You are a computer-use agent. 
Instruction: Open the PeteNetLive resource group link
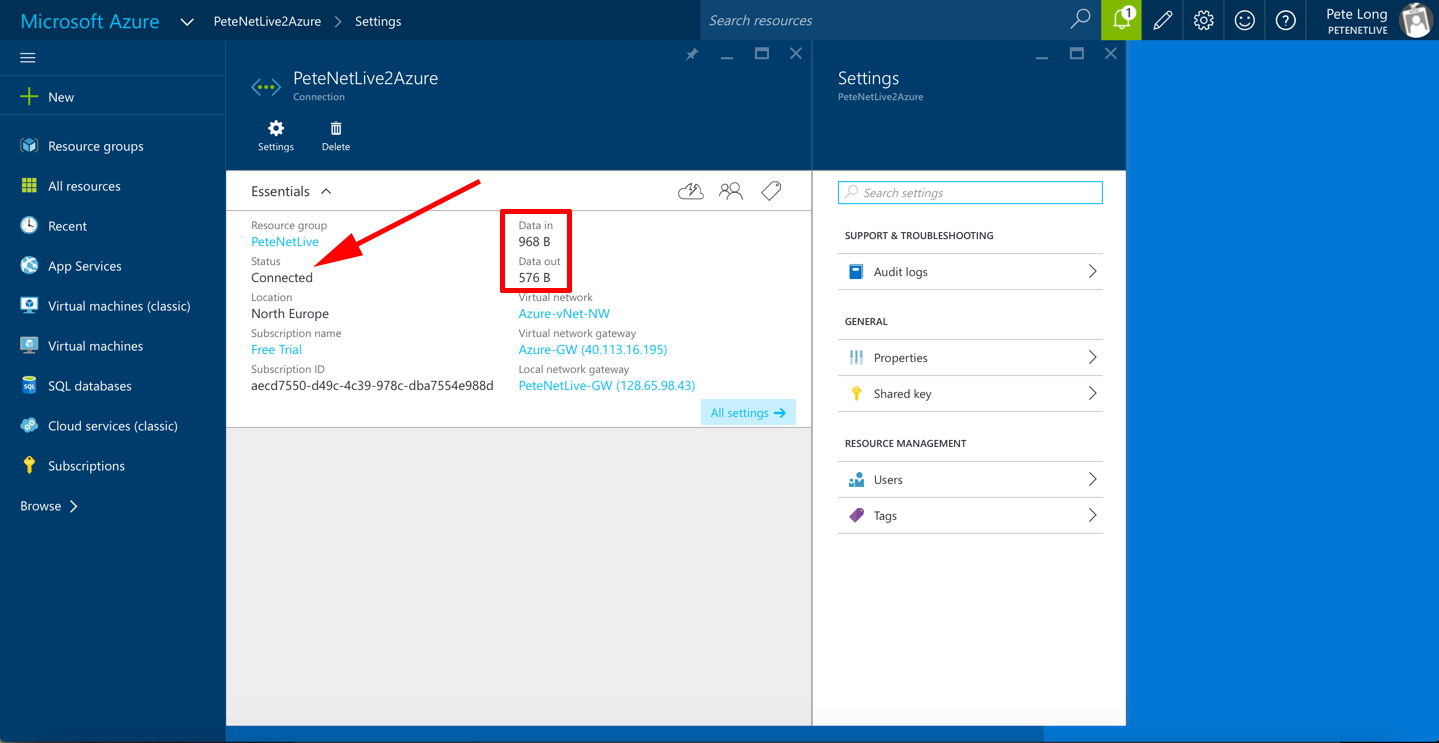pyautogui.click(x=285, y=242)
